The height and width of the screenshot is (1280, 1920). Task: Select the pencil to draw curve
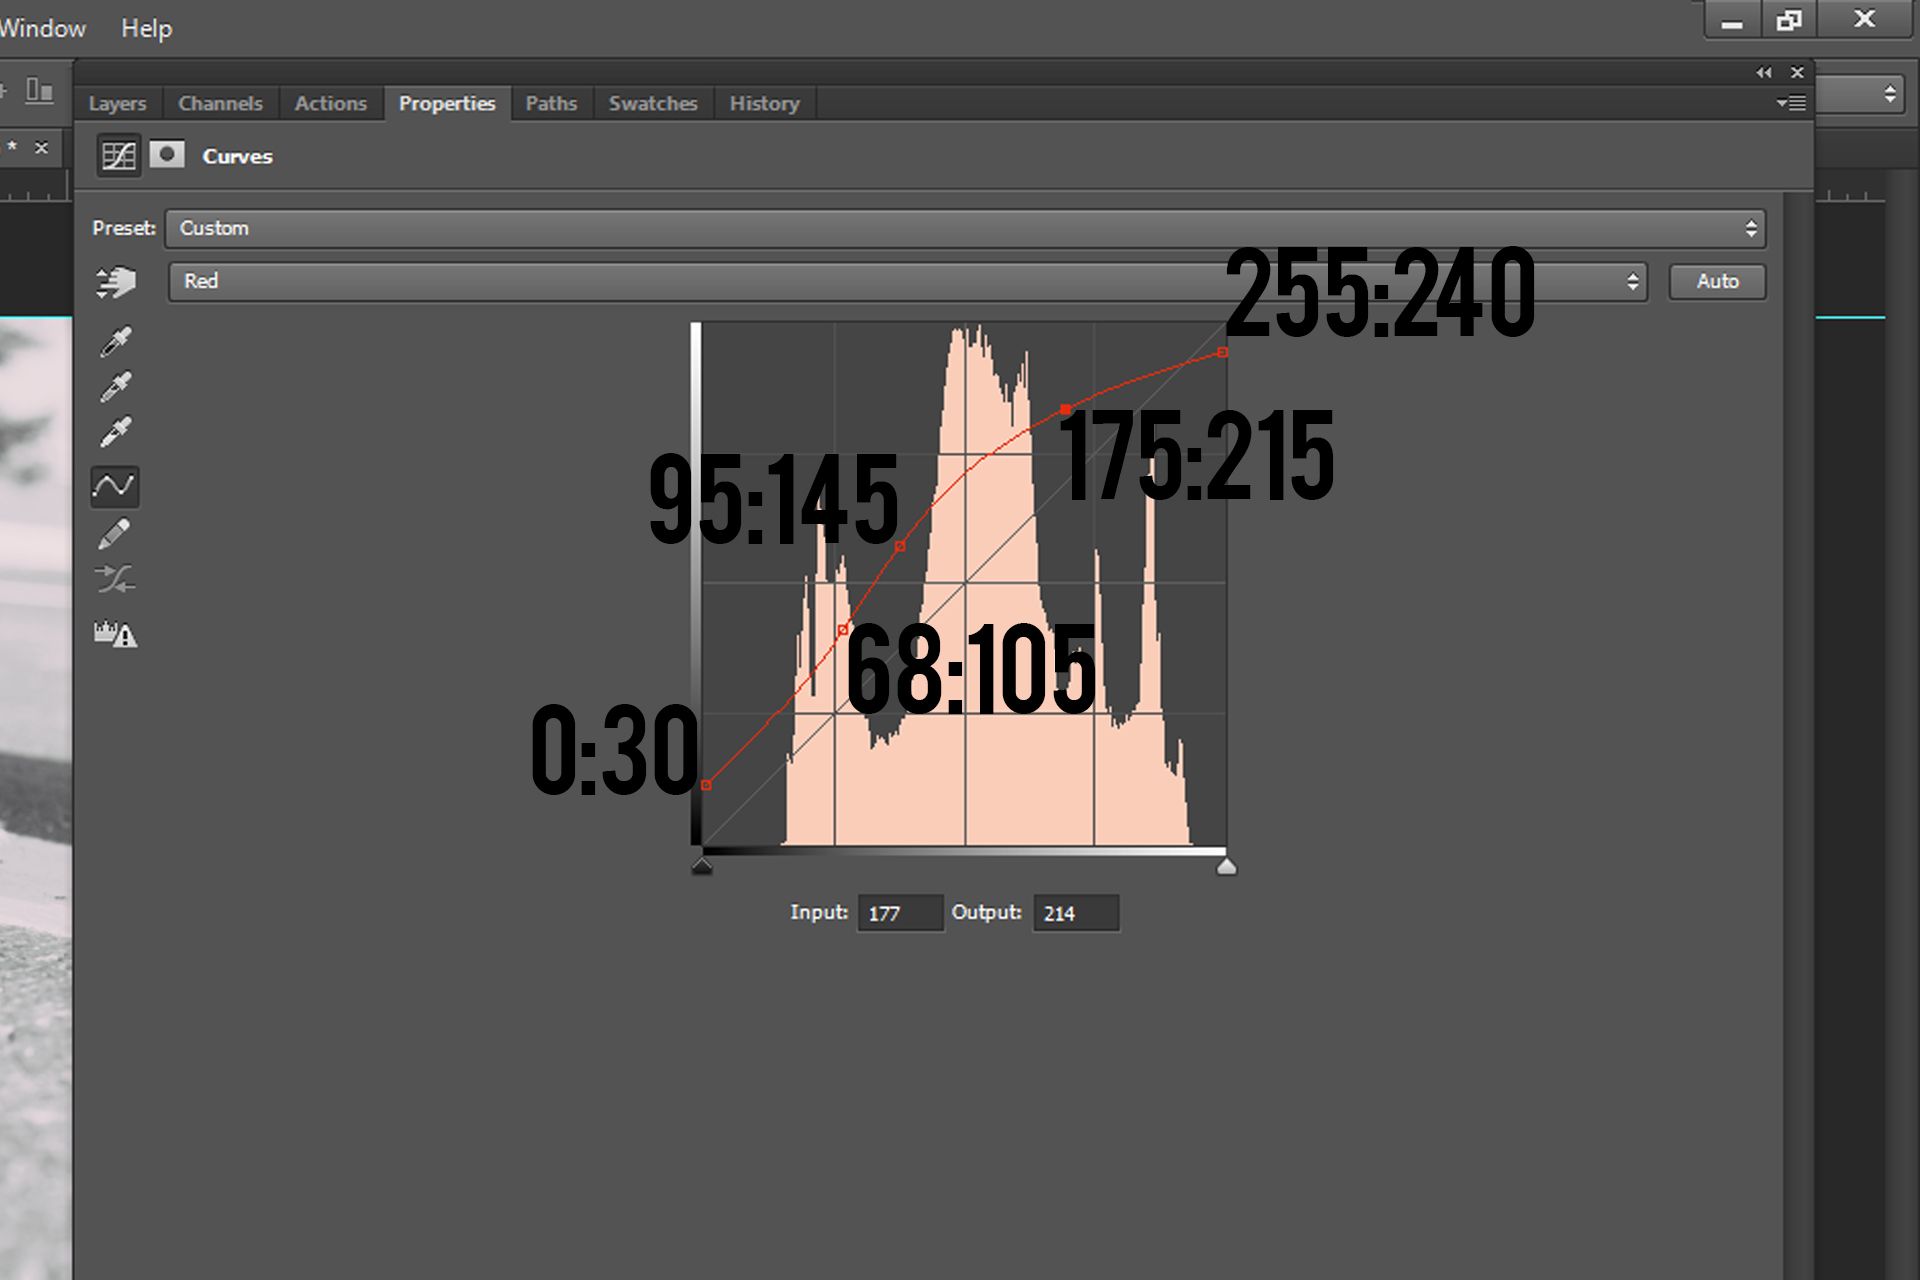pyautogui.click(x=115, y=533)
